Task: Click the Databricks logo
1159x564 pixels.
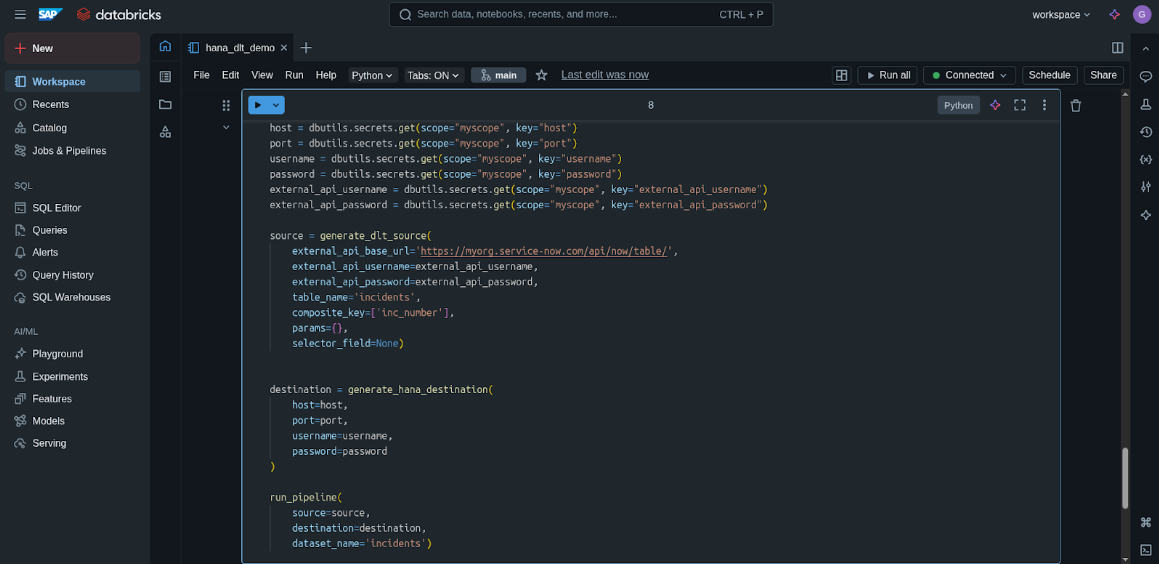Action: [118, 15]
